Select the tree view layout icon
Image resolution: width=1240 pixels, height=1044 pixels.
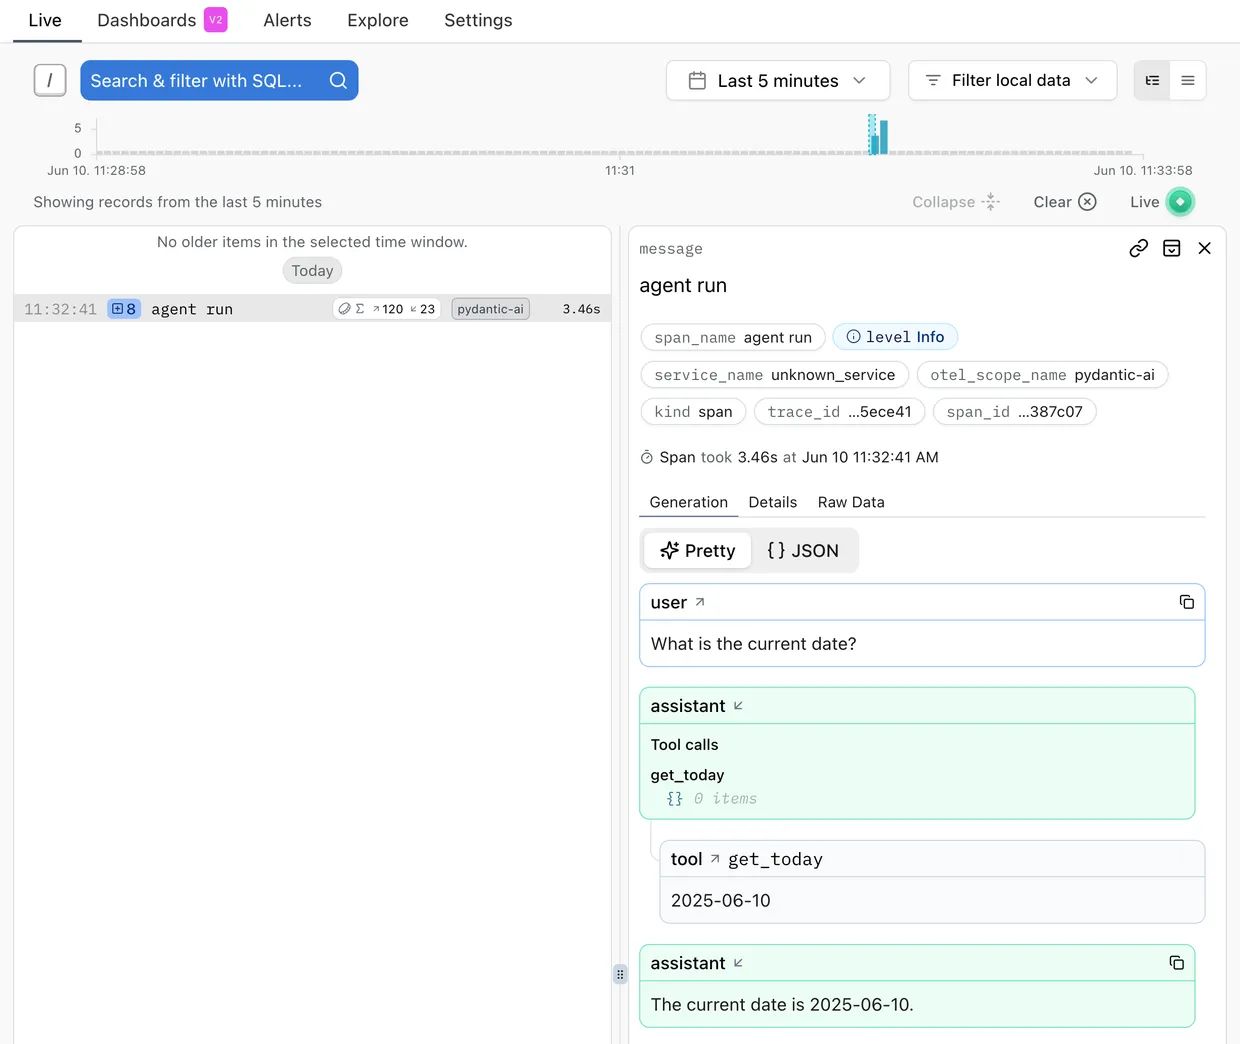[x=1152, y=81]
